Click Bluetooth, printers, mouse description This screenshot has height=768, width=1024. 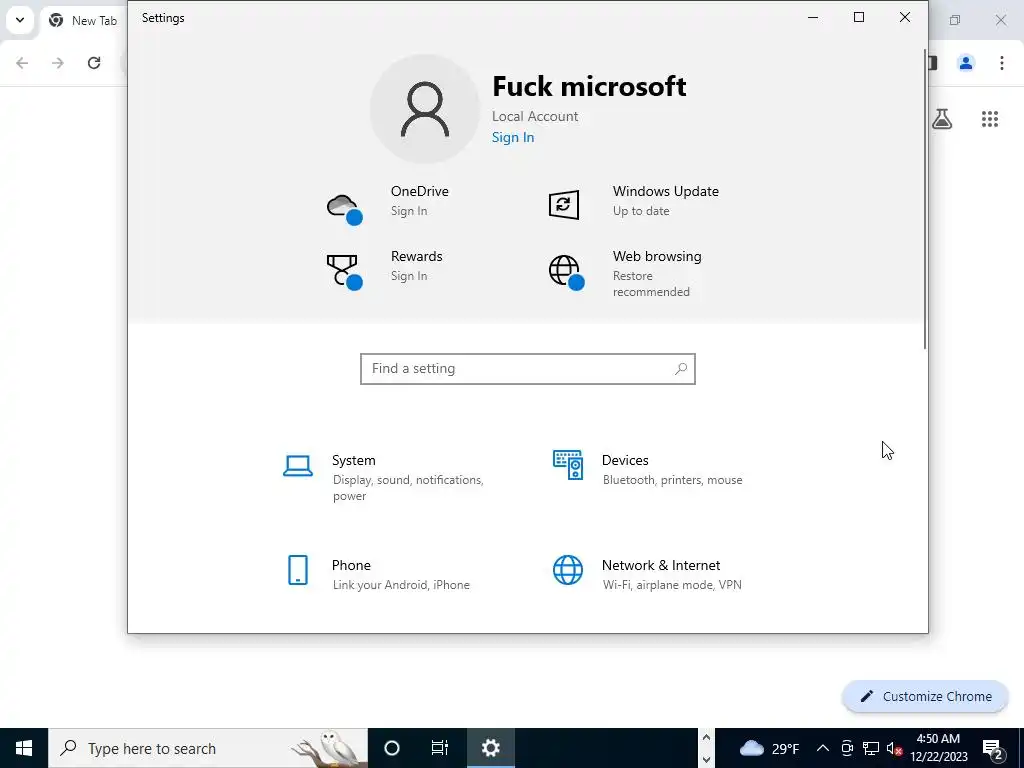coord(672,480)
